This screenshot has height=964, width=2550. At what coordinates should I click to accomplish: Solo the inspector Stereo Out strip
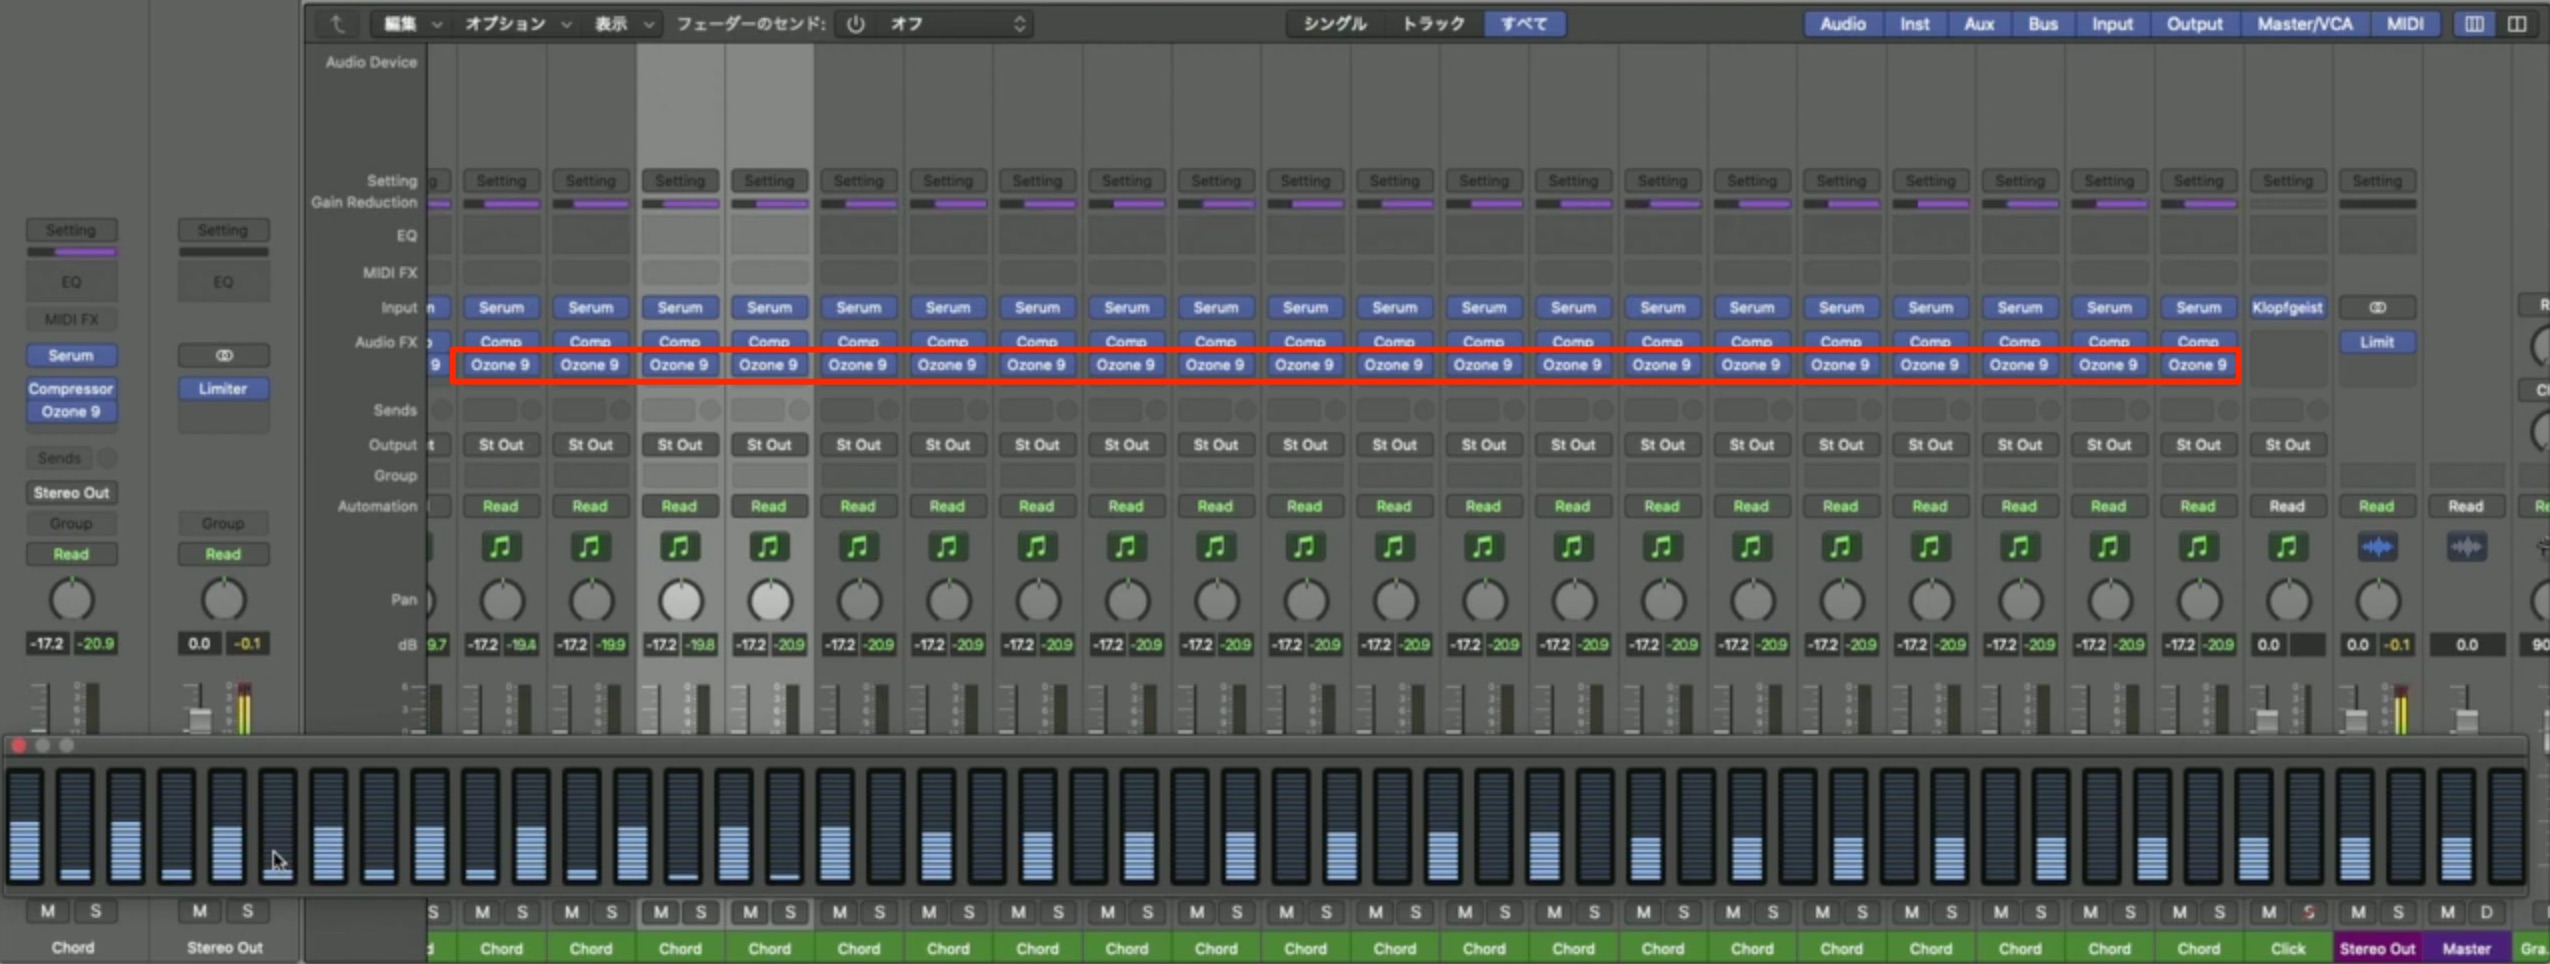(247, 911)
